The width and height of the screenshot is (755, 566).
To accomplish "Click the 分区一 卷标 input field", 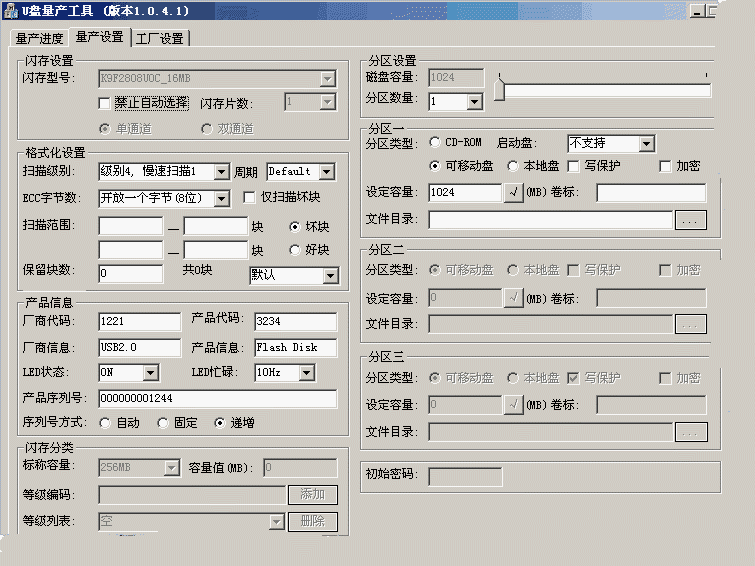I will pyautogui.click(x=651, y=193).
